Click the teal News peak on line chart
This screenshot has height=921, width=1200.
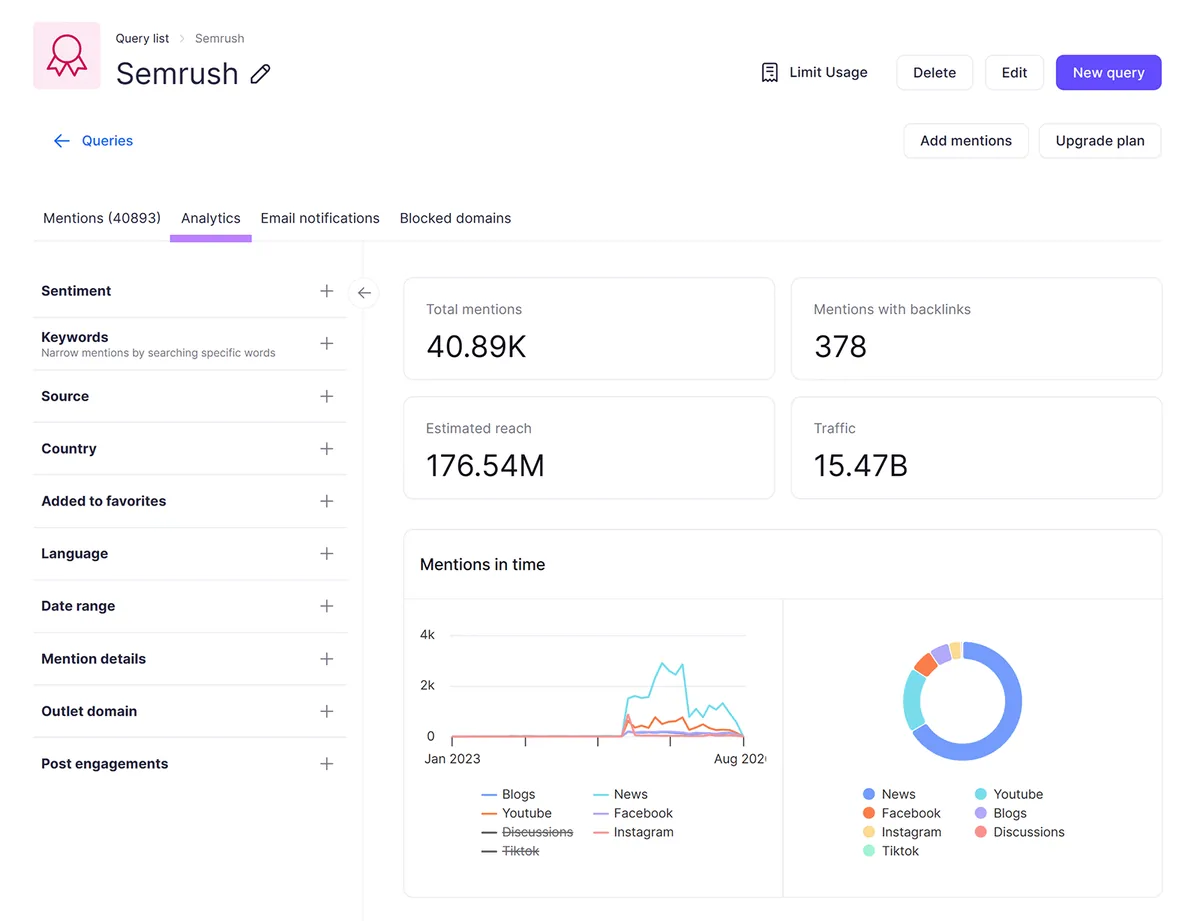662,663
